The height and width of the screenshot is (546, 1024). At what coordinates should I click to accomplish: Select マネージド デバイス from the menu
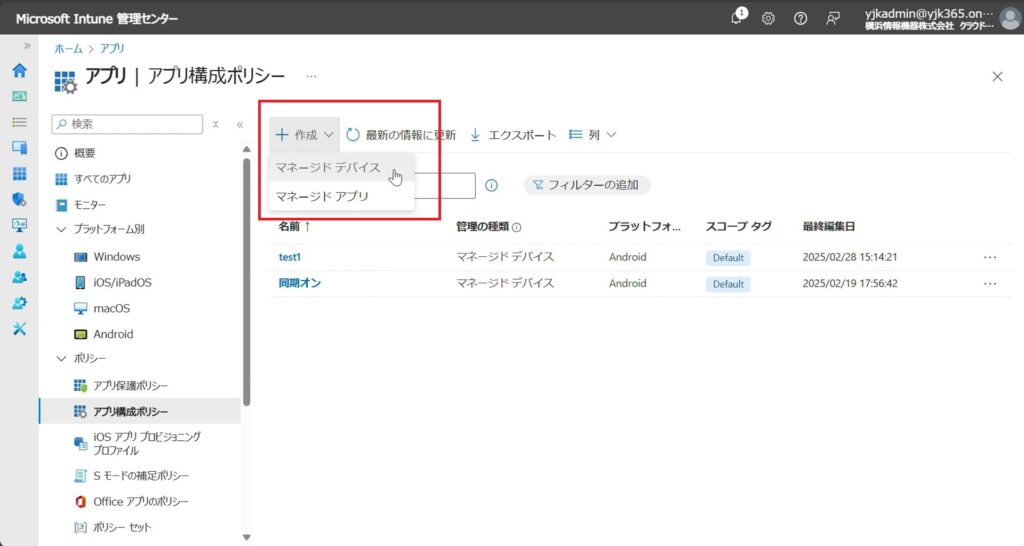coord(328,167)
